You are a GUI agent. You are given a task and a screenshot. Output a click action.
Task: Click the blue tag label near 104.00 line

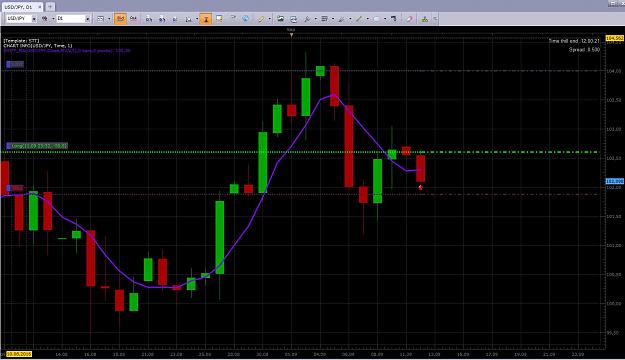click(15, 64)
